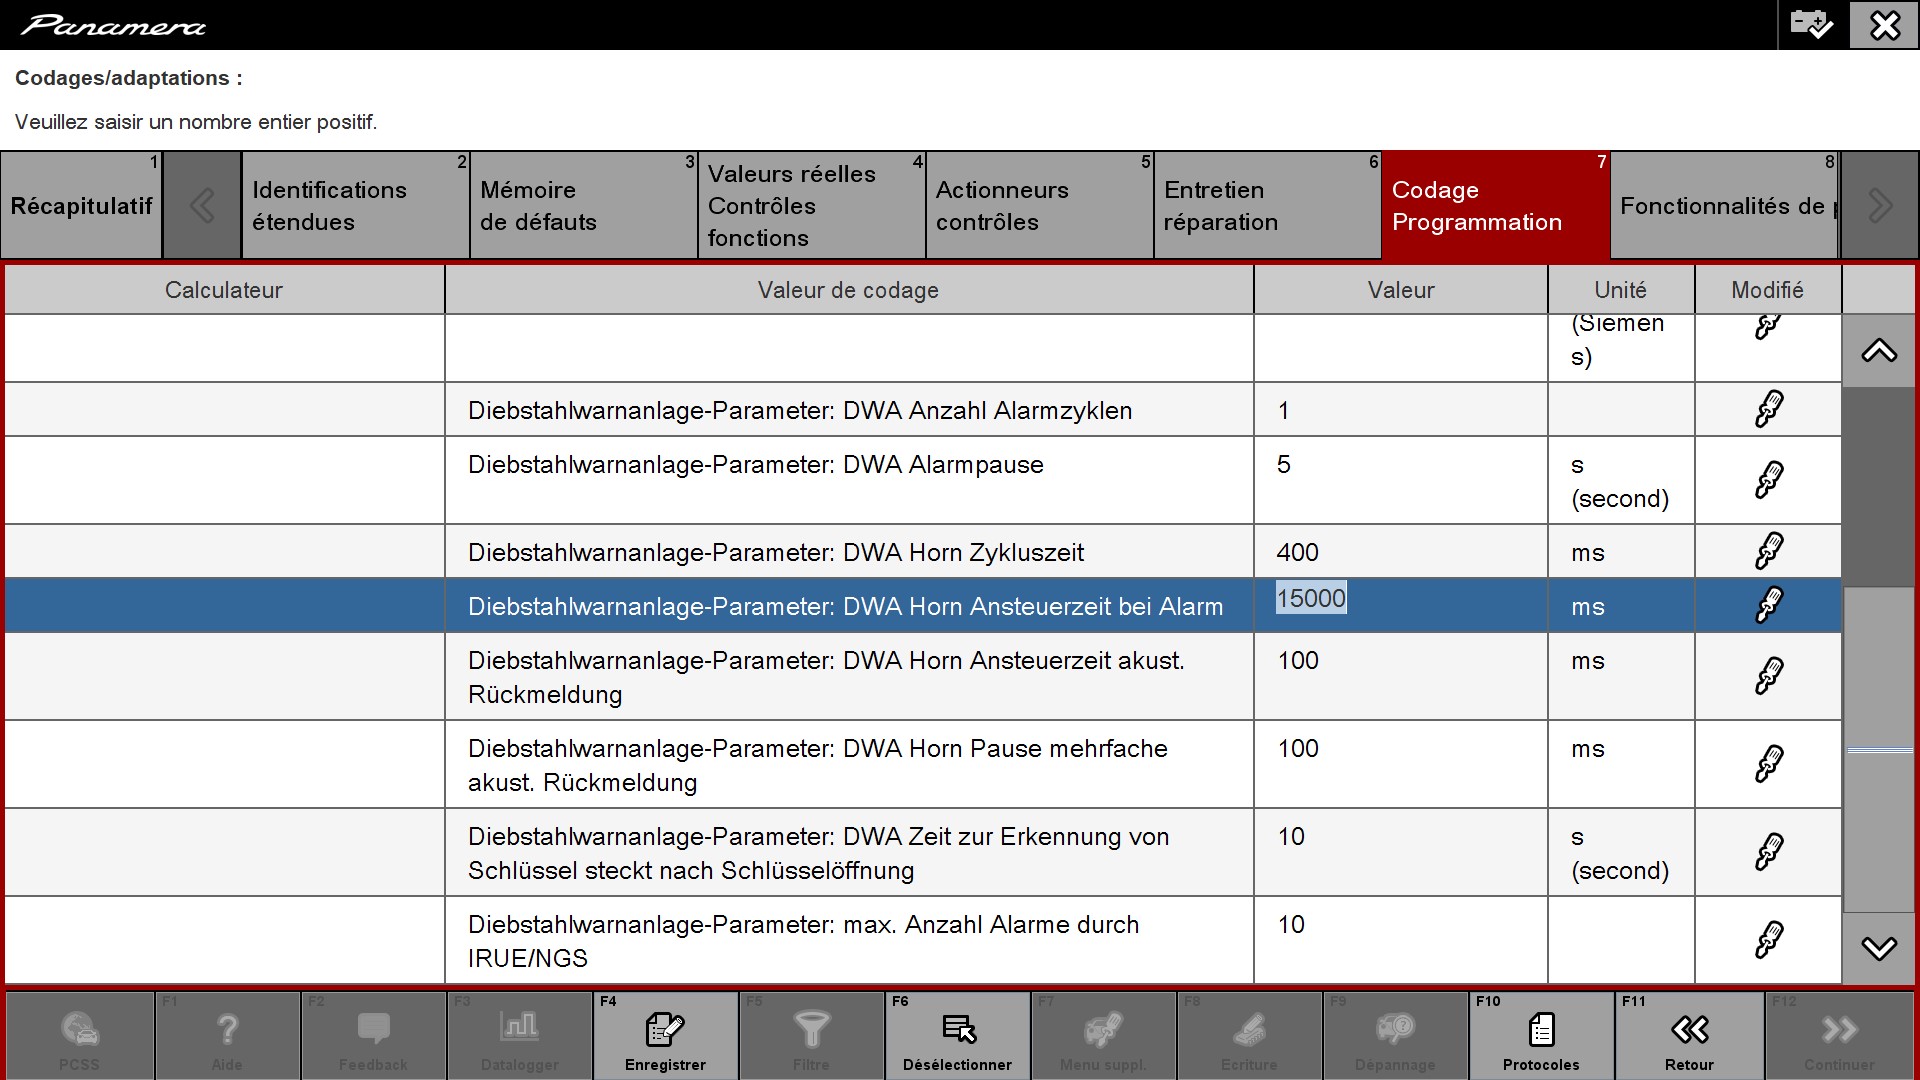Sort by Calculateur column header

tap(224, 290)
